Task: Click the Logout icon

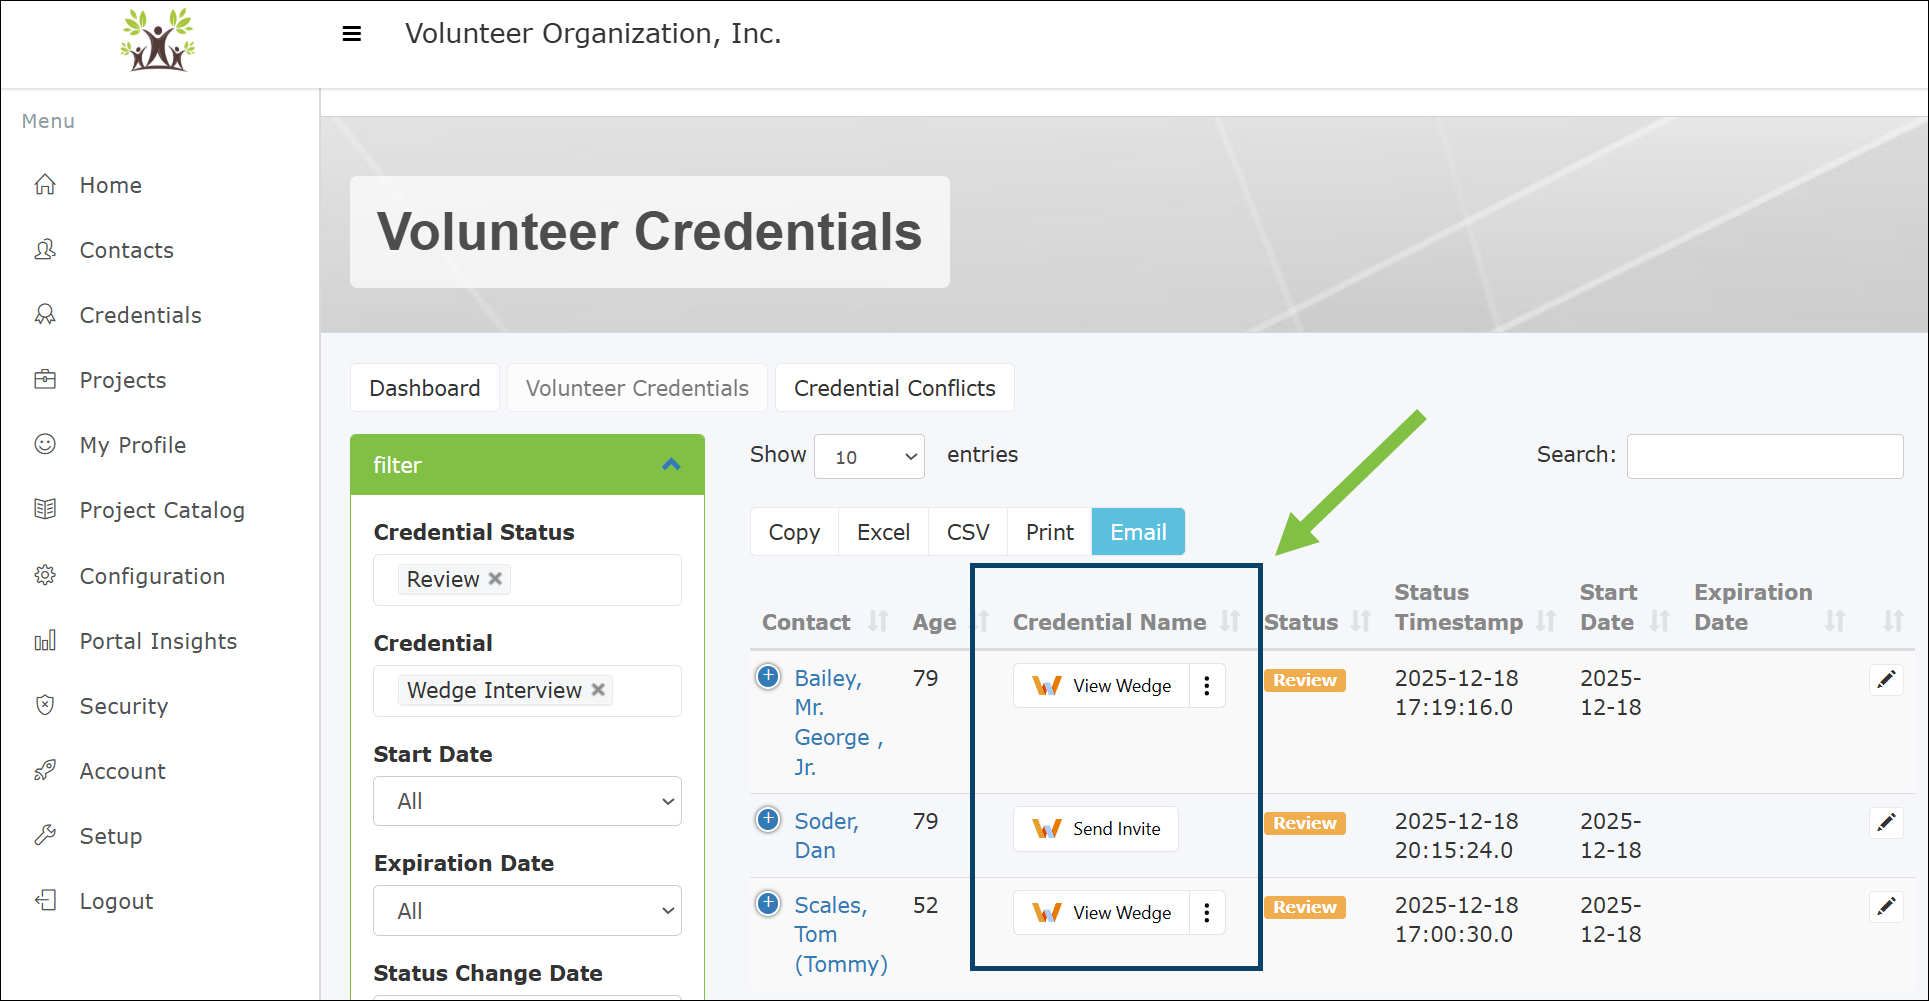Action: [45, 900]
